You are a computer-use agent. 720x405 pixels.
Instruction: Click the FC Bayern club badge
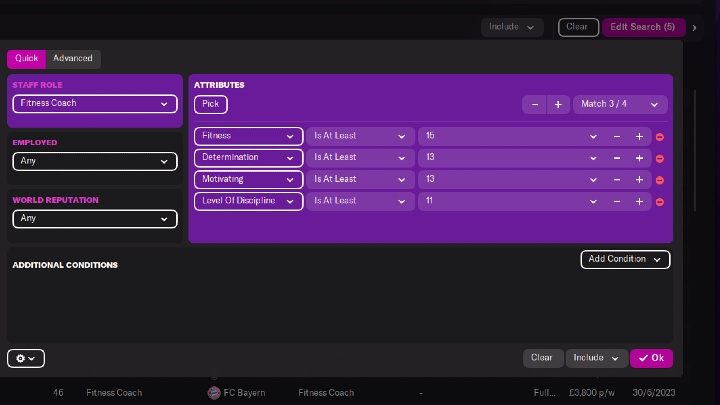tap(213, 393)
